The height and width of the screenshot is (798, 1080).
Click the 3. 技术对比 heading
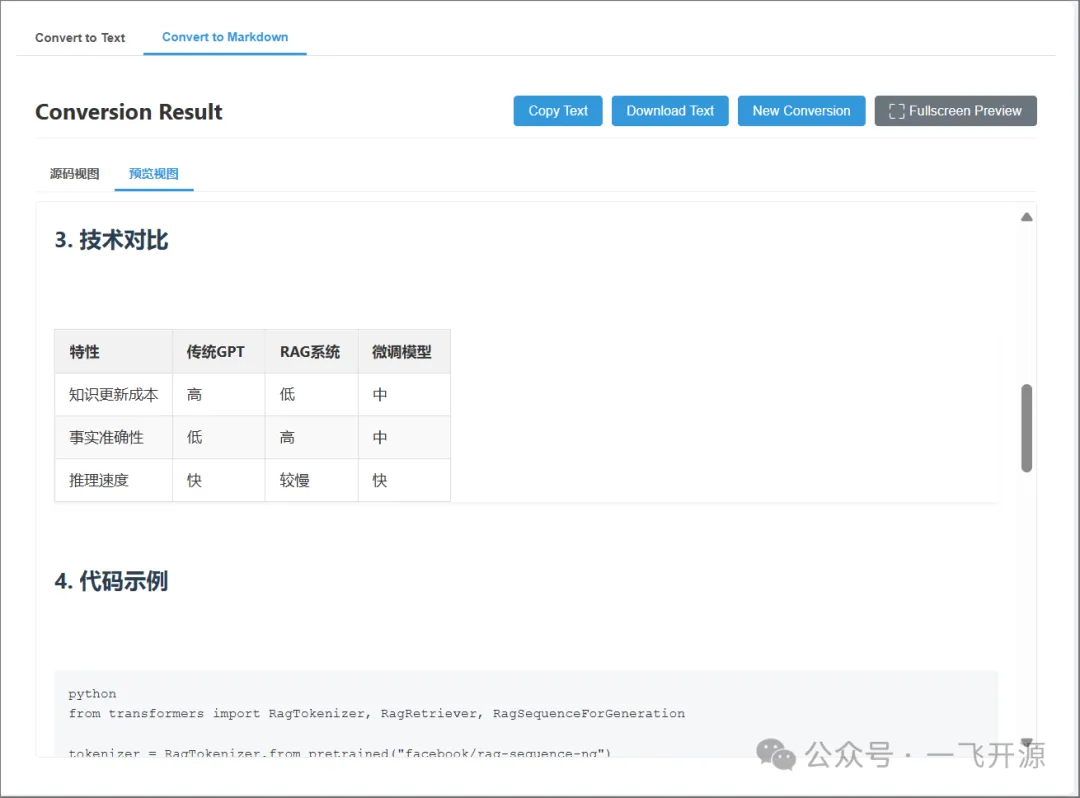(x=112, y=240)
